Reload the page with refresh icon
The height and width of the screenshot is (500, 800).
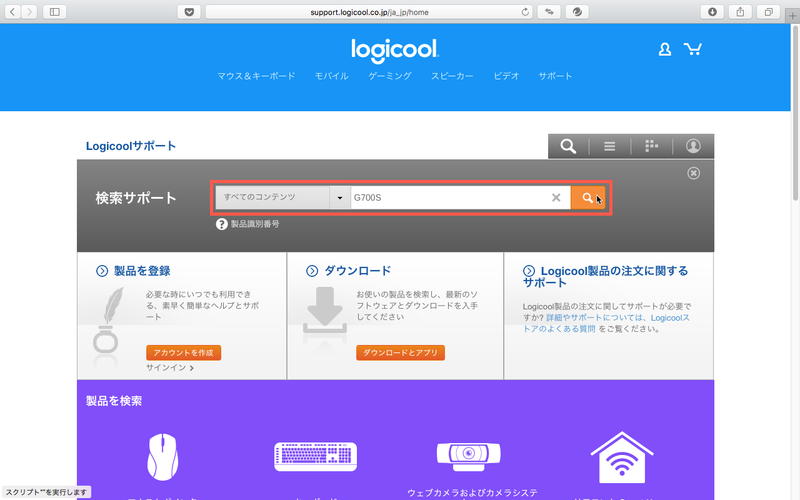(524, 12)
